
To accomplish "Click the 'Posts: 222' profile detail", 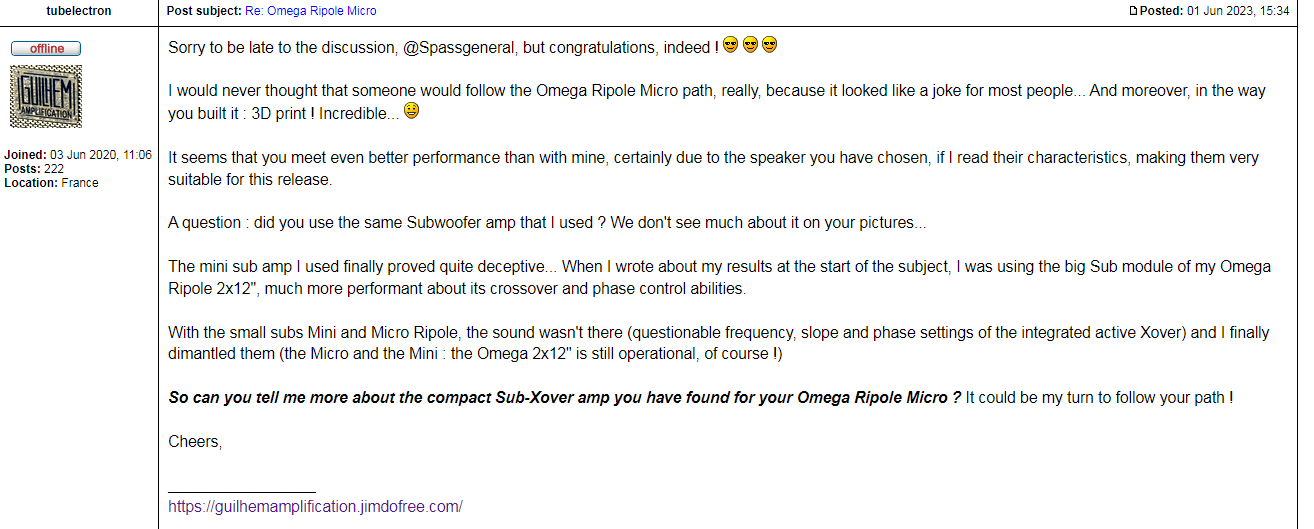I will click(34, 169).
